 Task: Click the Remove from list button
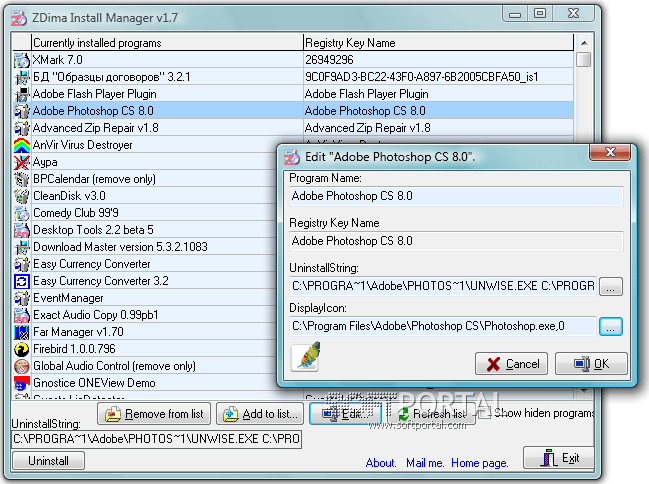154,414
